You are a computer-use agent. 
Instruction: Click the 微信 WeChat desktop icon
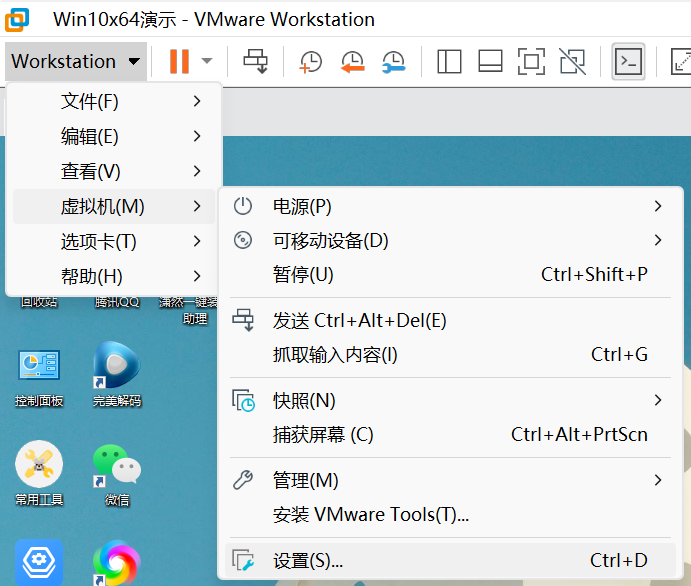pos(116,471)
